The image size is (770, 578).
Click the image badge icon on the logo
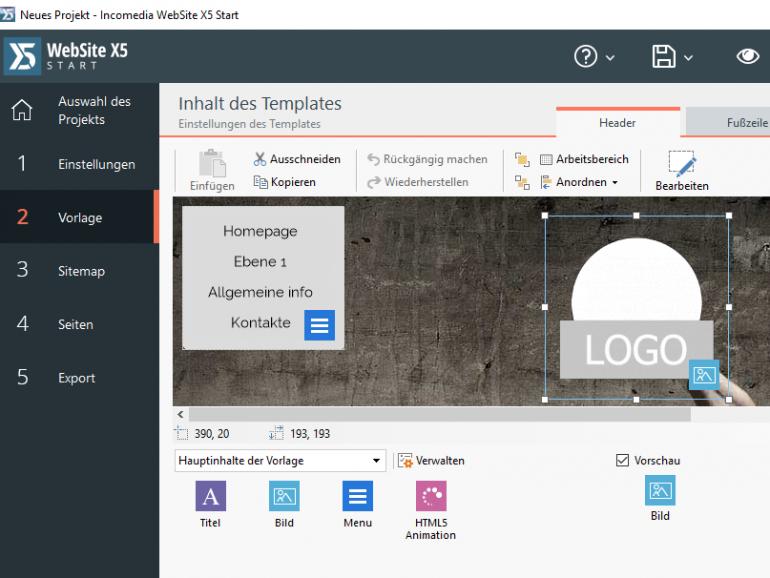pyautogui.click(x=704, y=375)
